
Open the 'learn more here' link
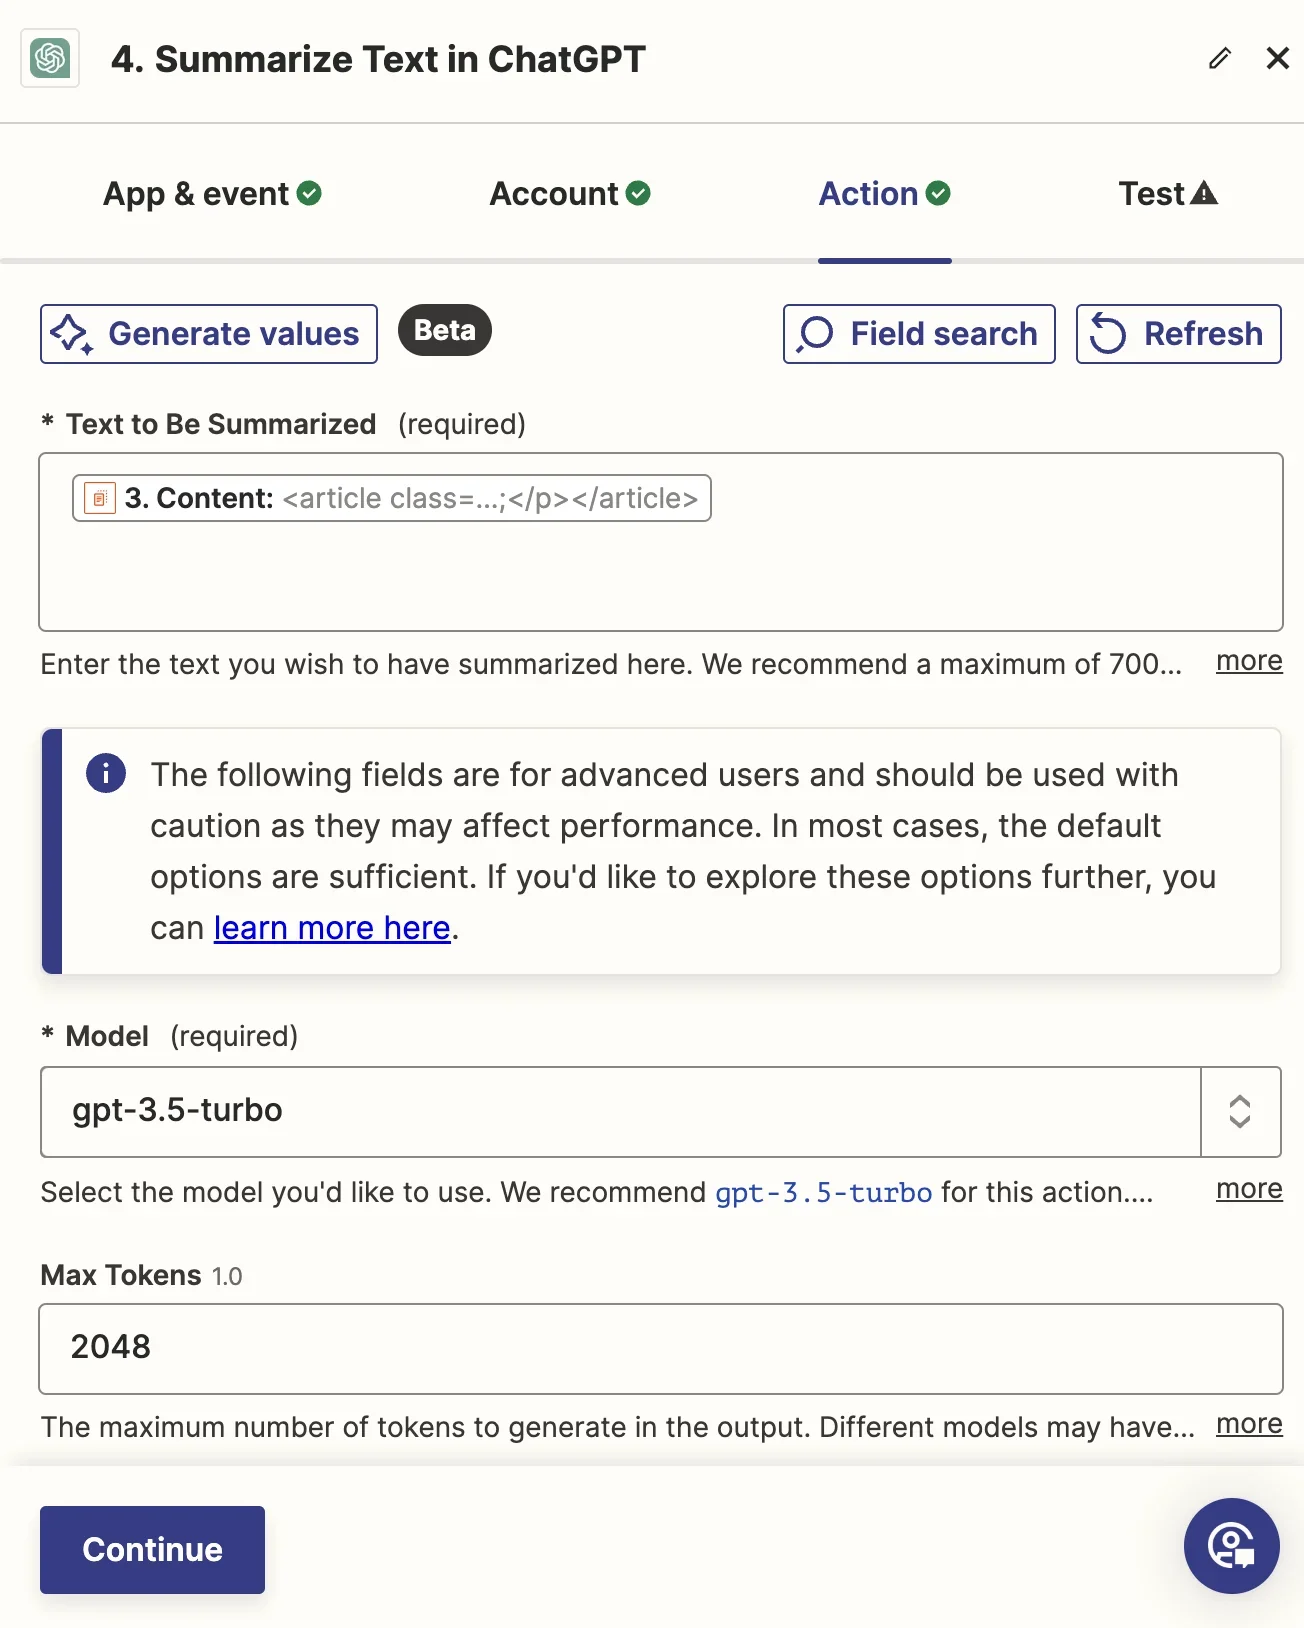[x=332, y=928]
